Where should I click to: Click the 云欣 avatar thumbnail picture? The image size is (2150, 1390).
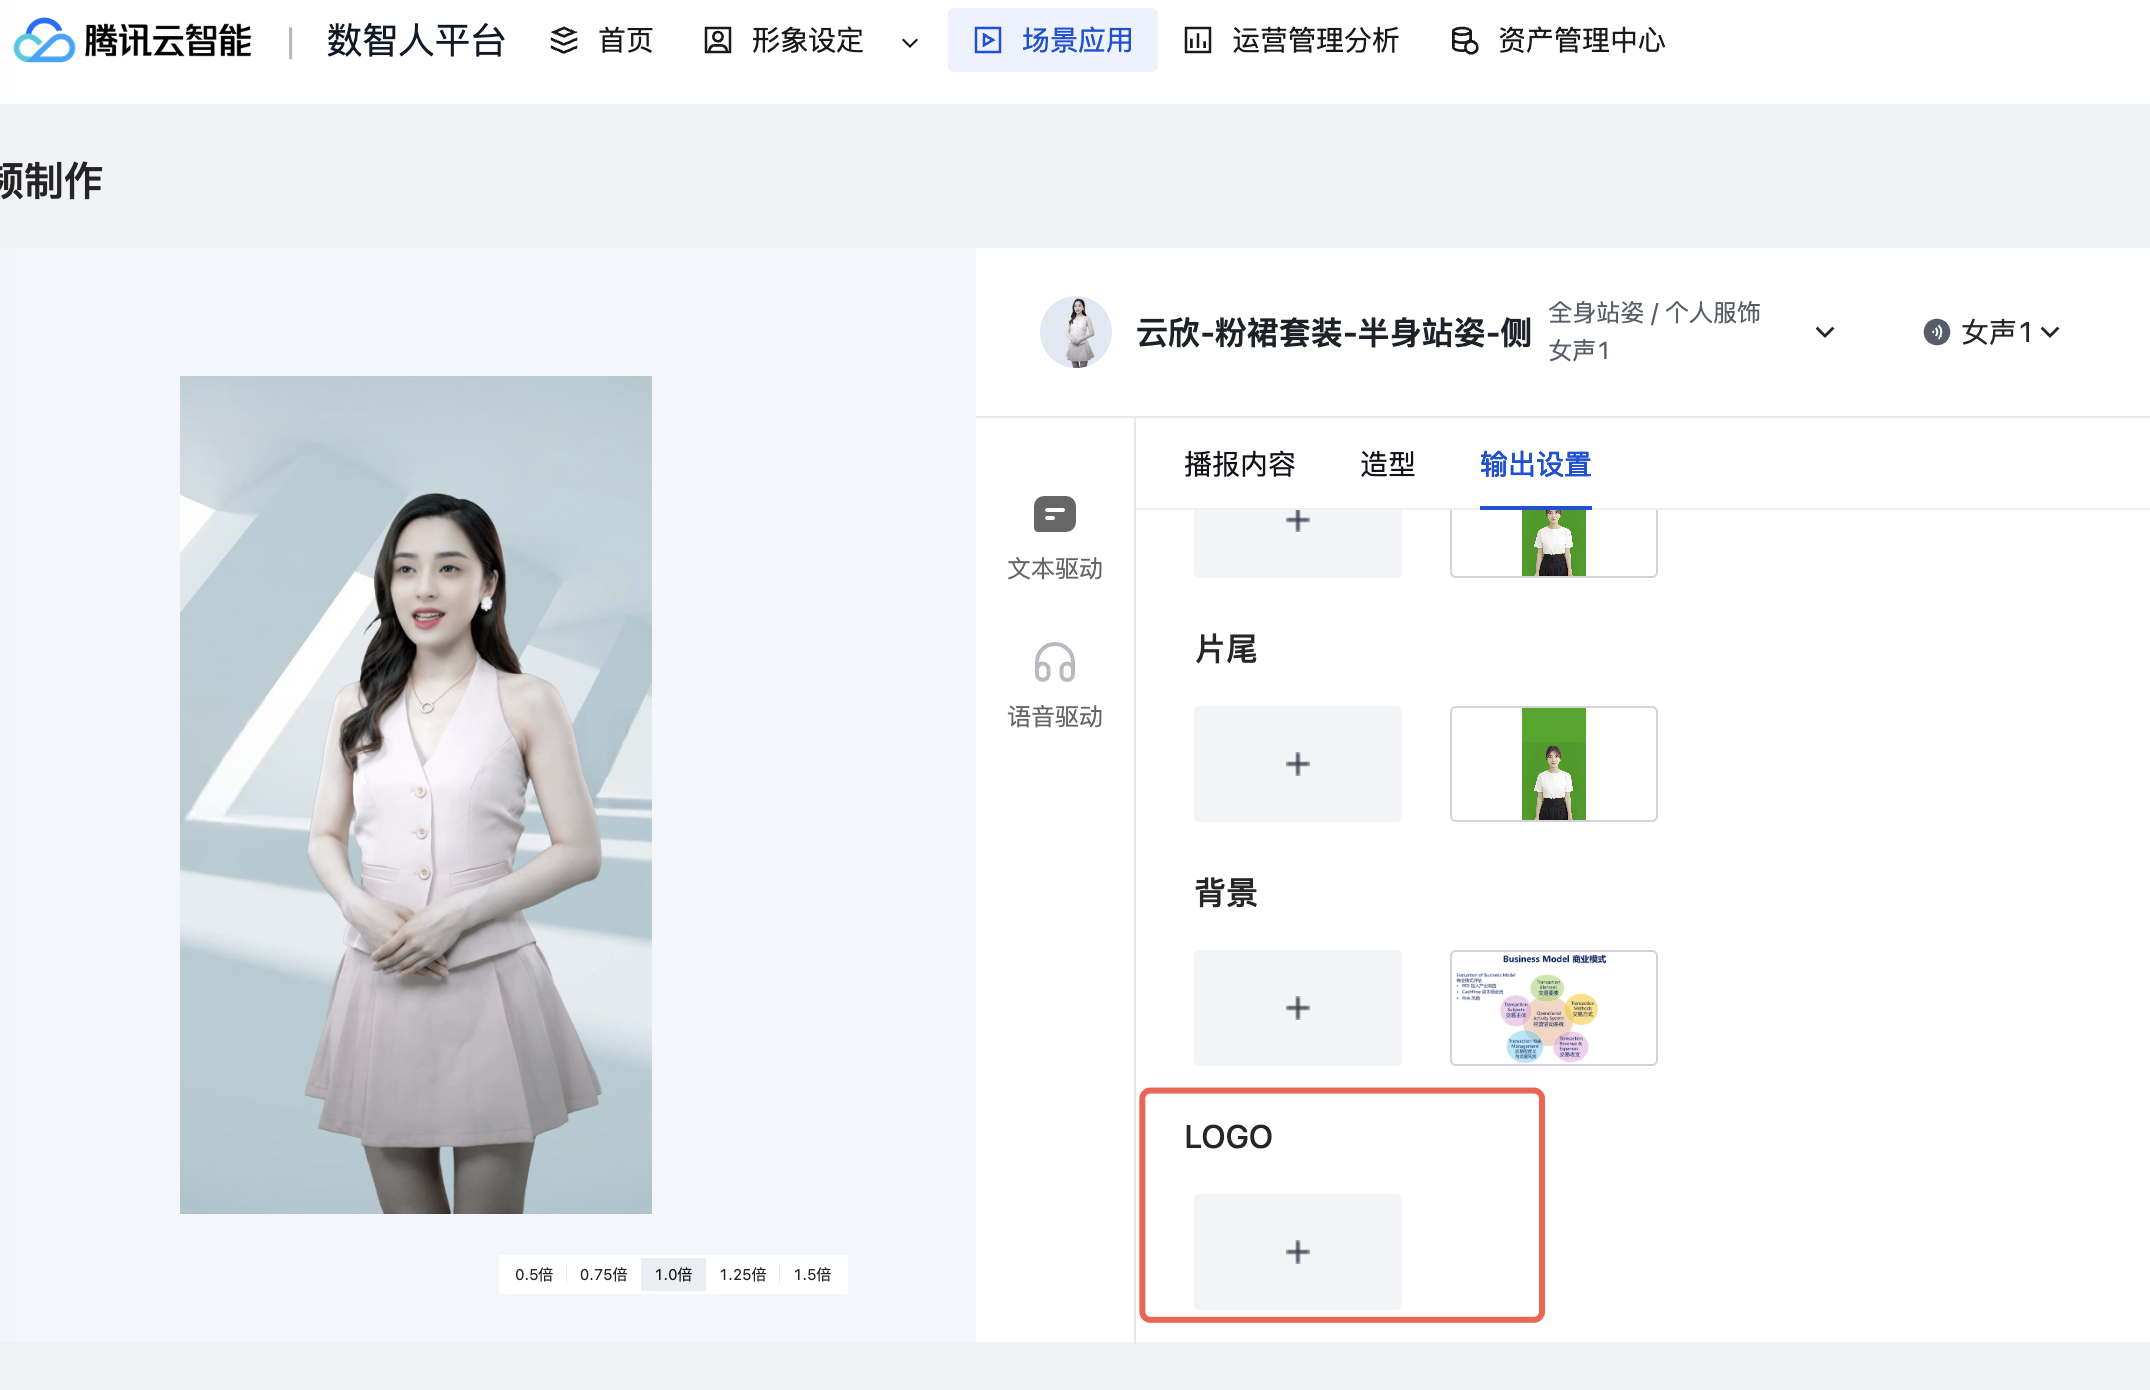[1076, 332]
